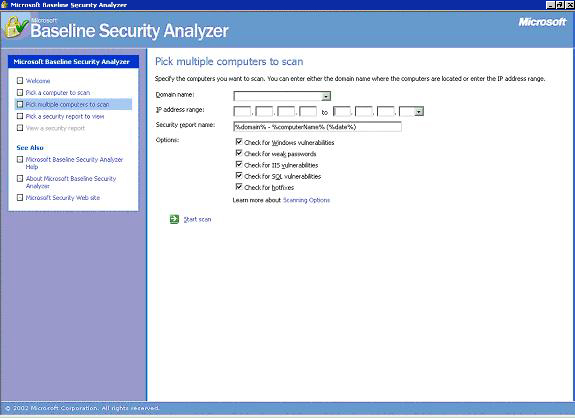Viewport: 575px width, 418px height.
Task: Click the second octet of starting IP address
Action: (264, 111)
